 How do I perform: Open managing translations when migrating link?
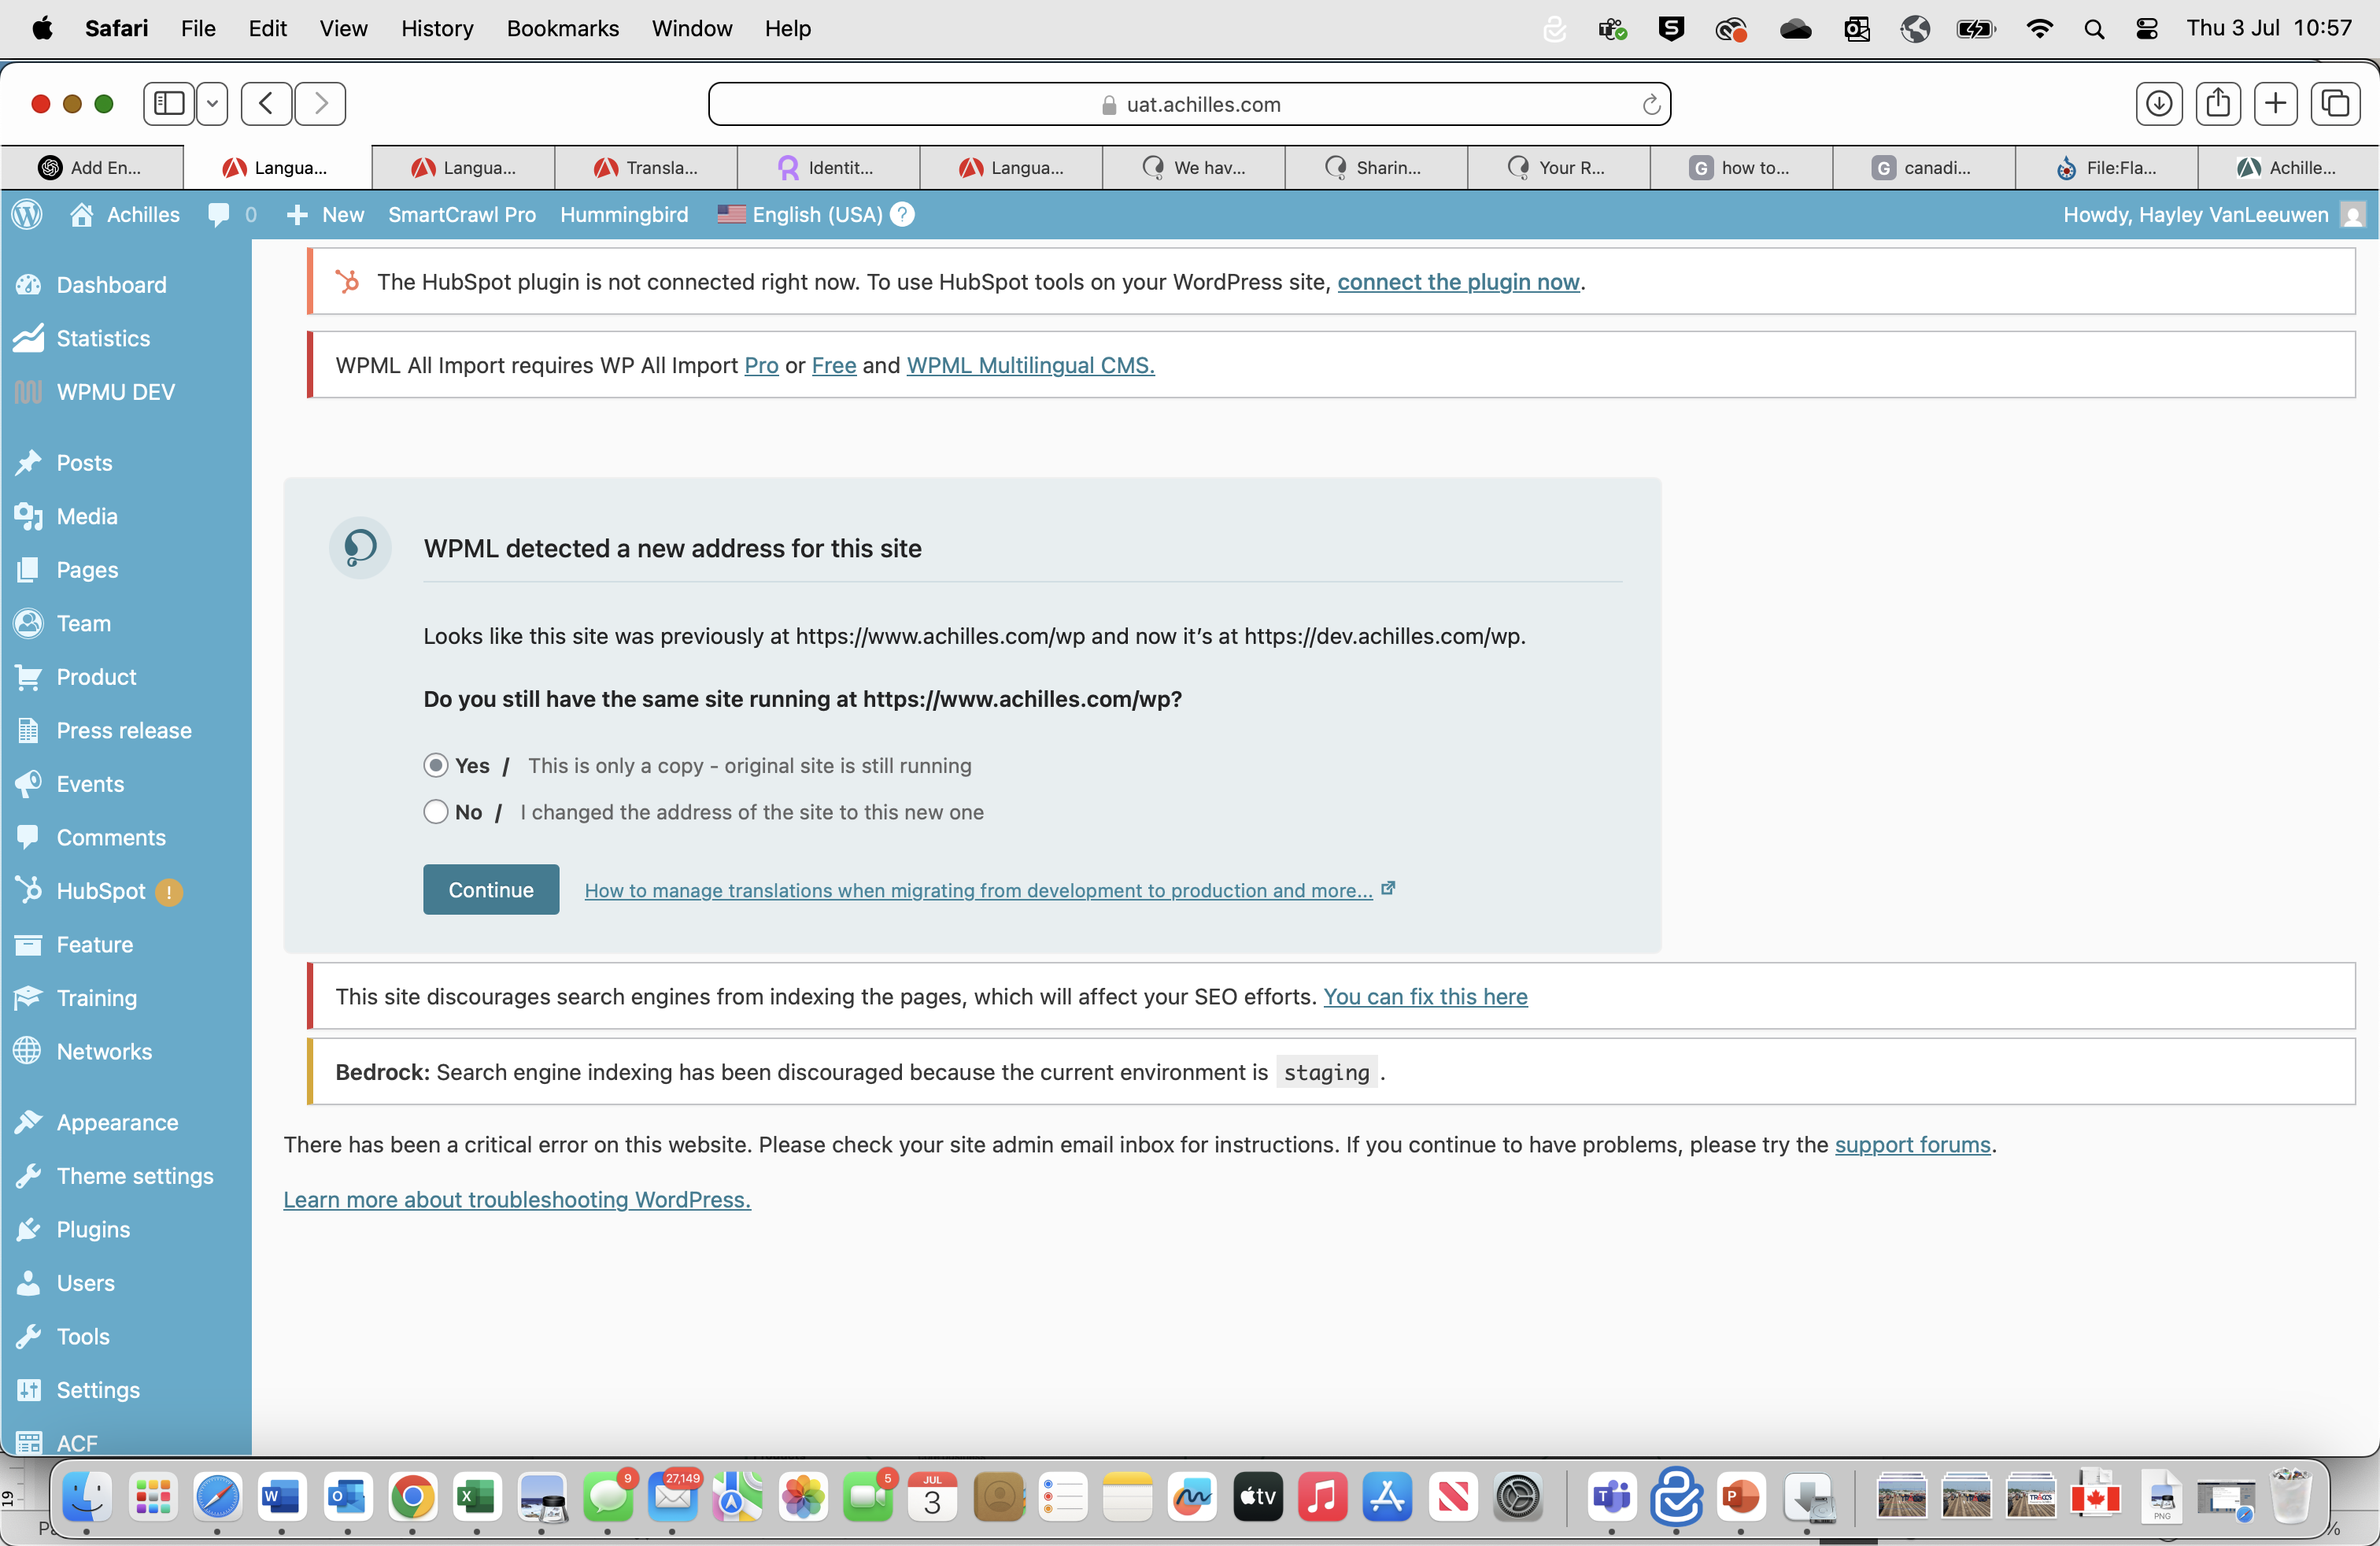[x=978, y=890]
